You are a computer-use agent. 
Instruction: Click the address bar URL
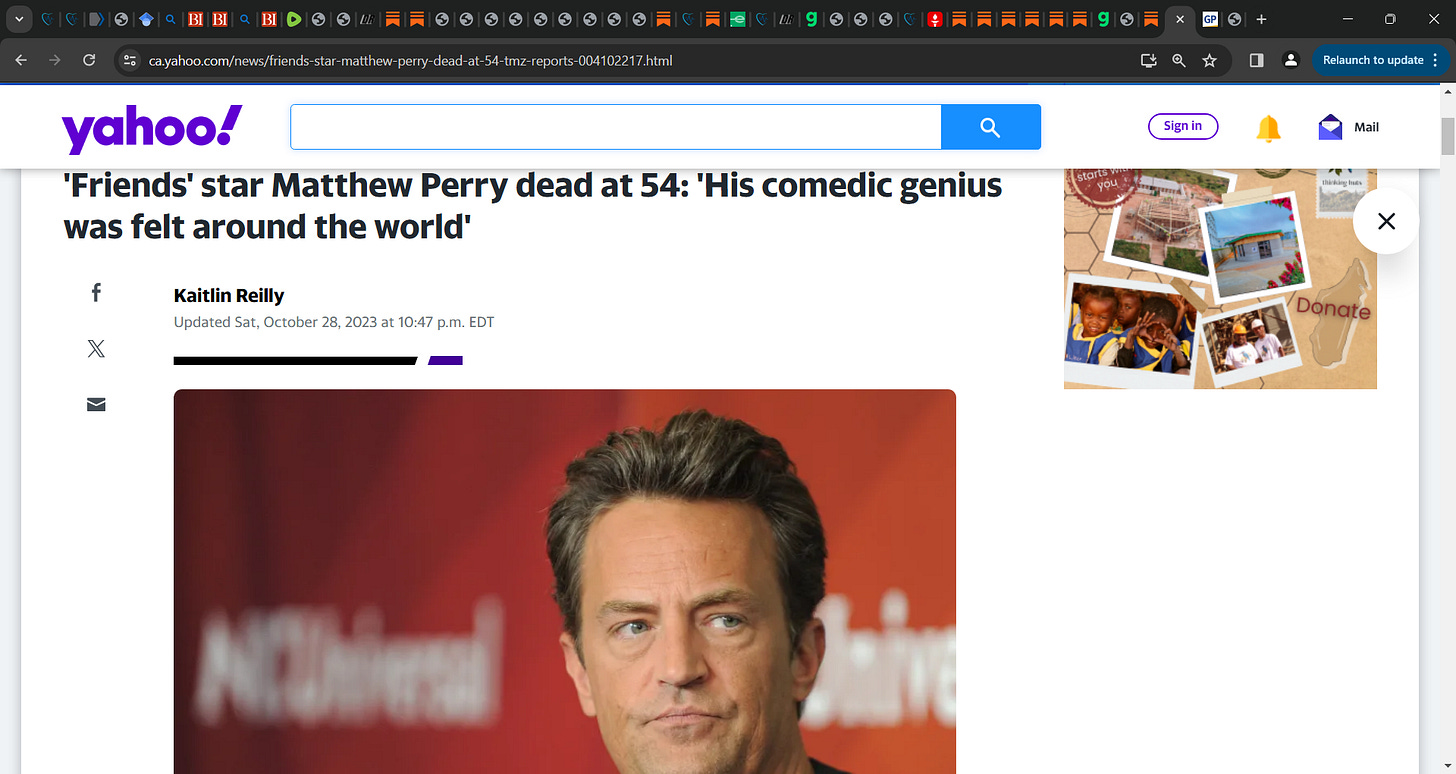point(410,61)
